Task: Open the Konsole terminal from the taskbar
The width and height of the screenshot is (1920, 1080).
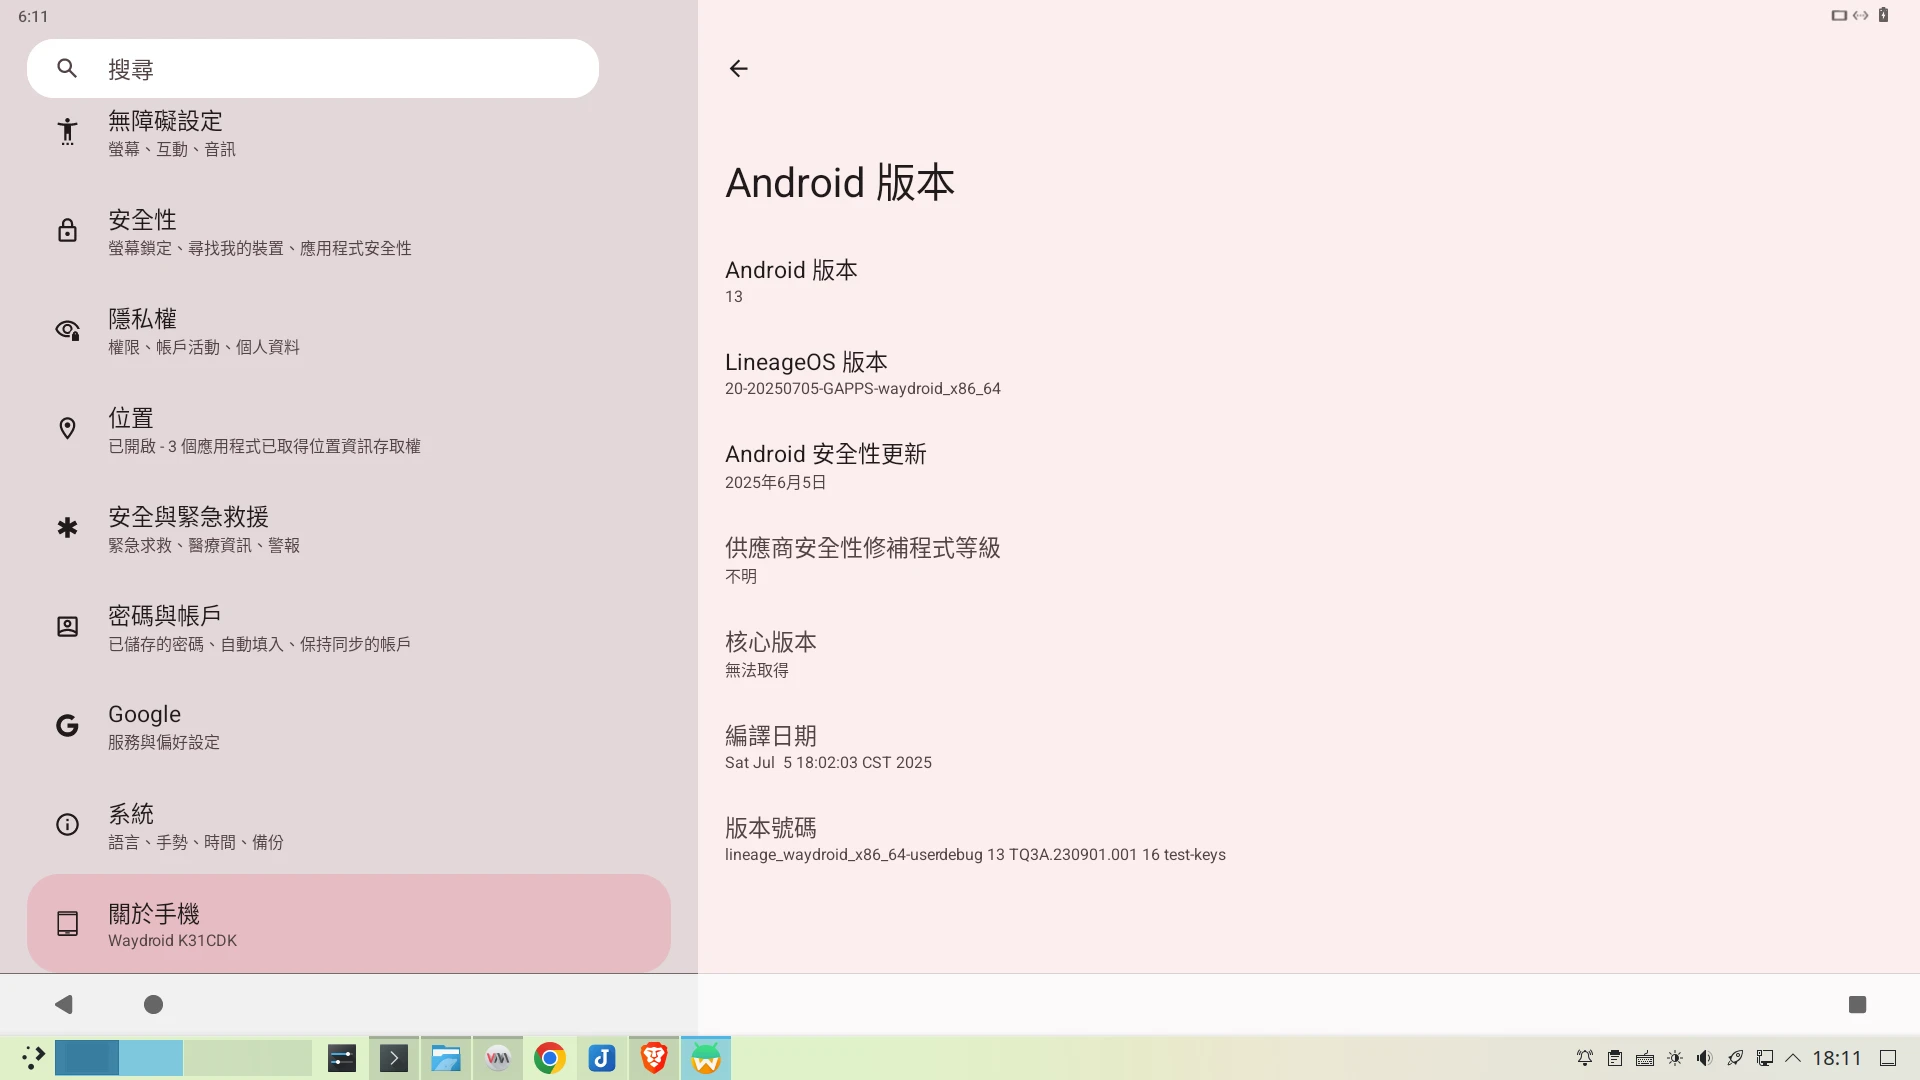Action: [x=394, y=1058]
